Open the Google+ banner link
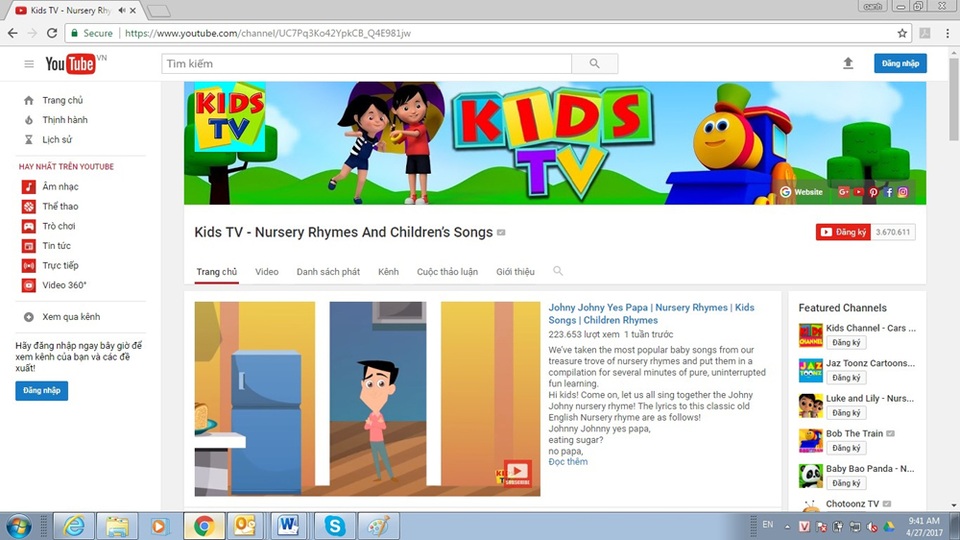The width and height of the screenshot is (960, 540). point(844,192)
